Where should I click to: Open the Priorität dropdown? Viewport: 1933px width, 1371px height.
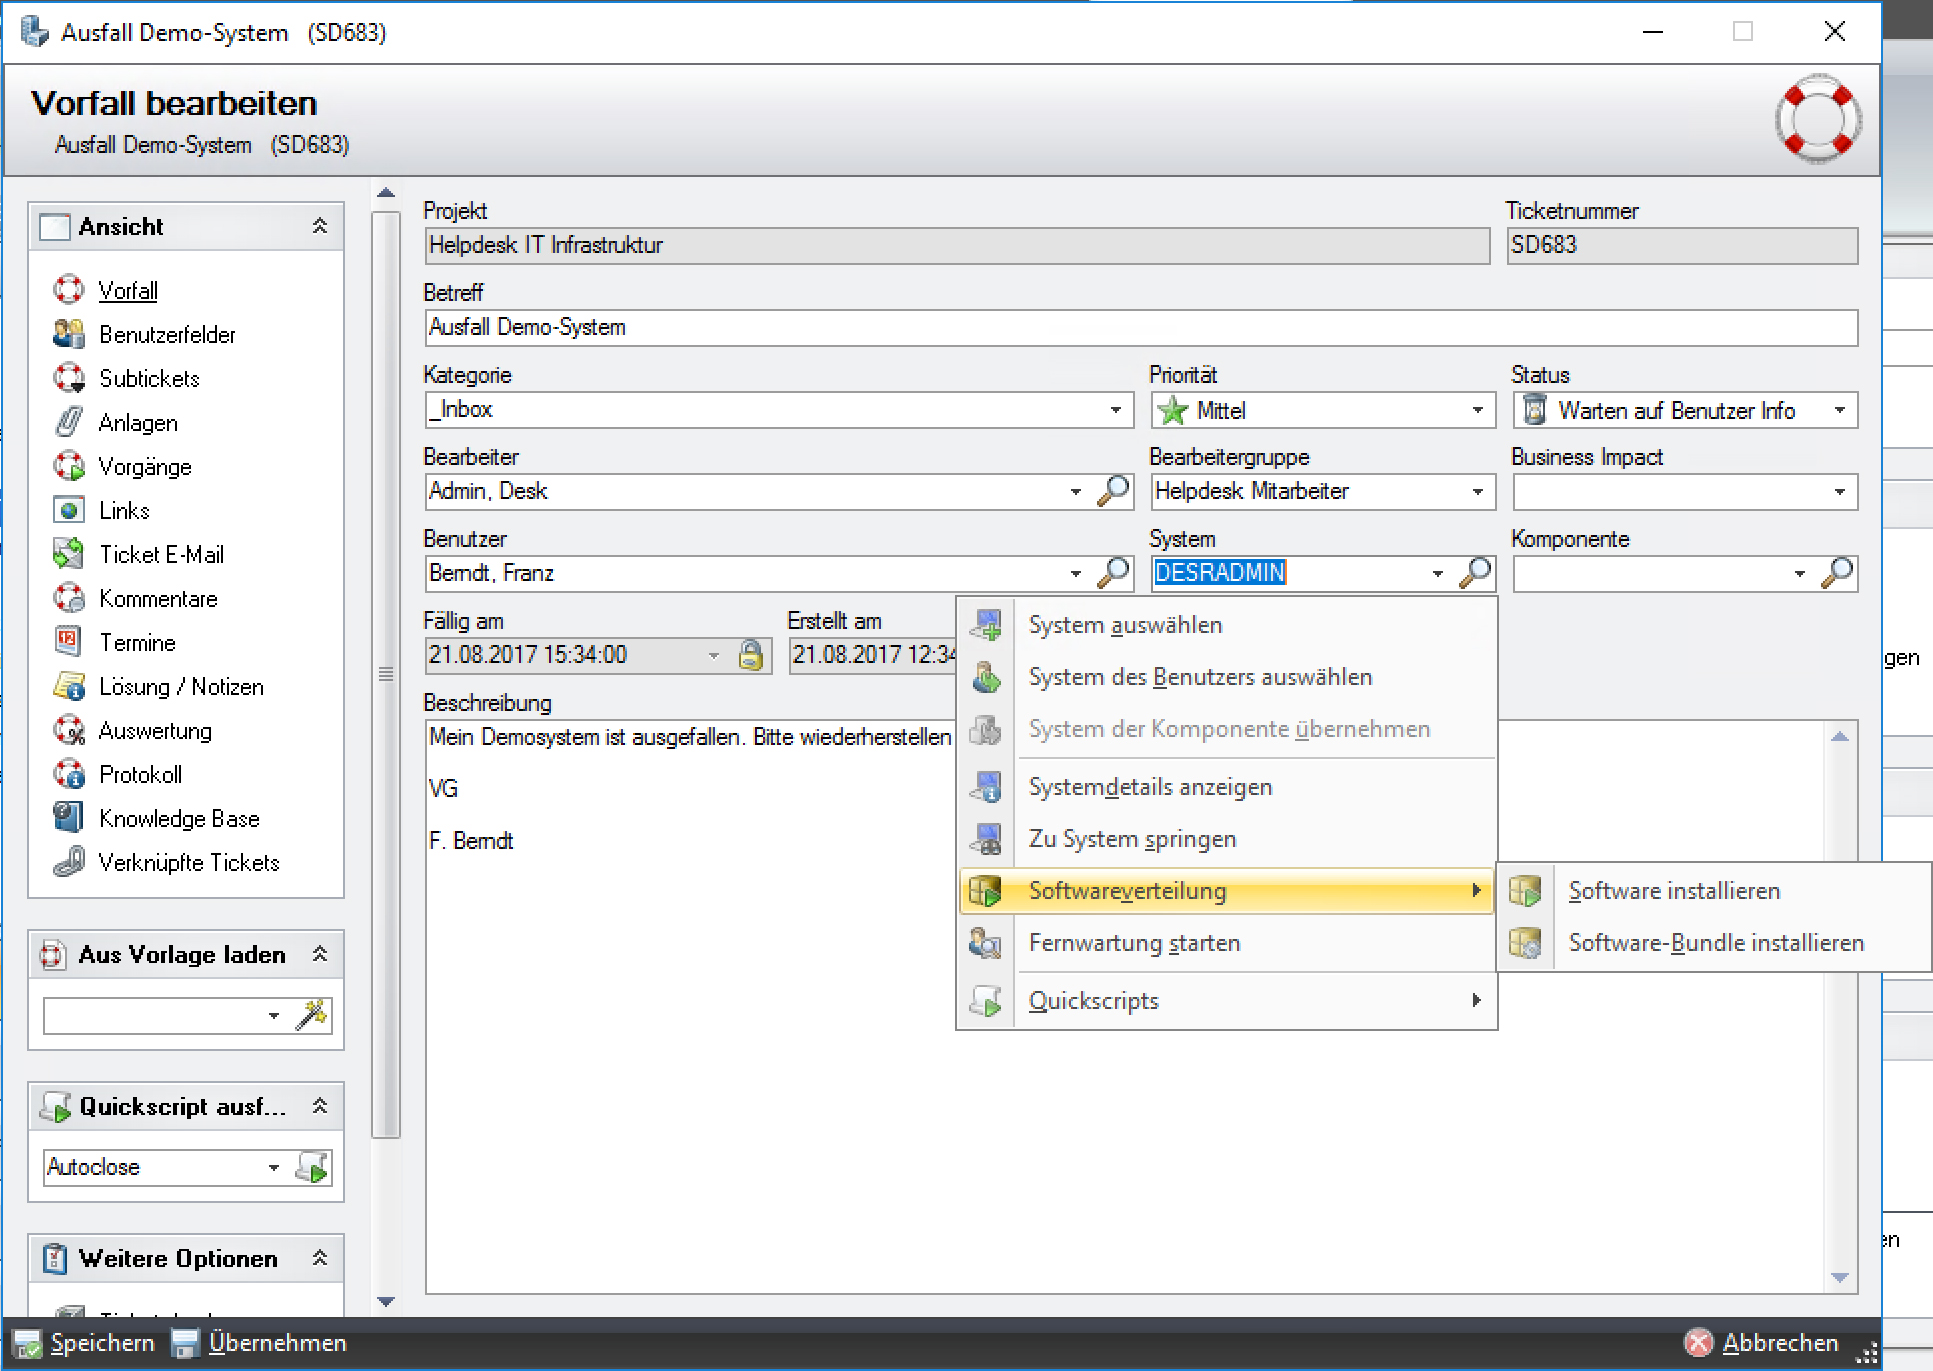(x=1477, y=411)
